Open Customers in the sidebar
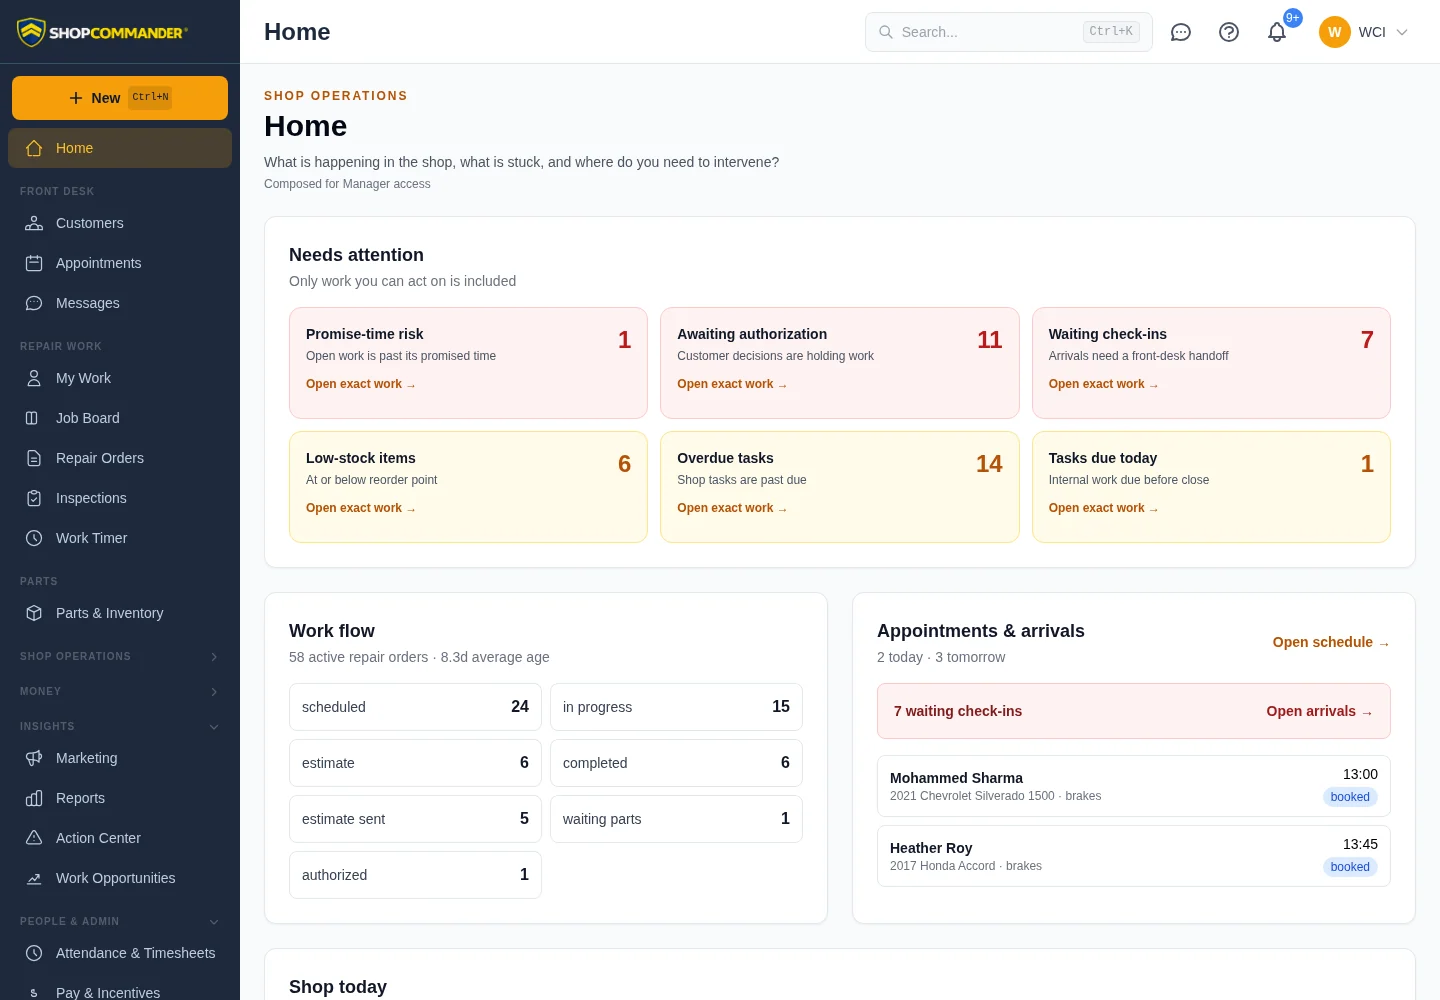The height and width of the screenshot is (1000, 1440). tap(120, 223)
